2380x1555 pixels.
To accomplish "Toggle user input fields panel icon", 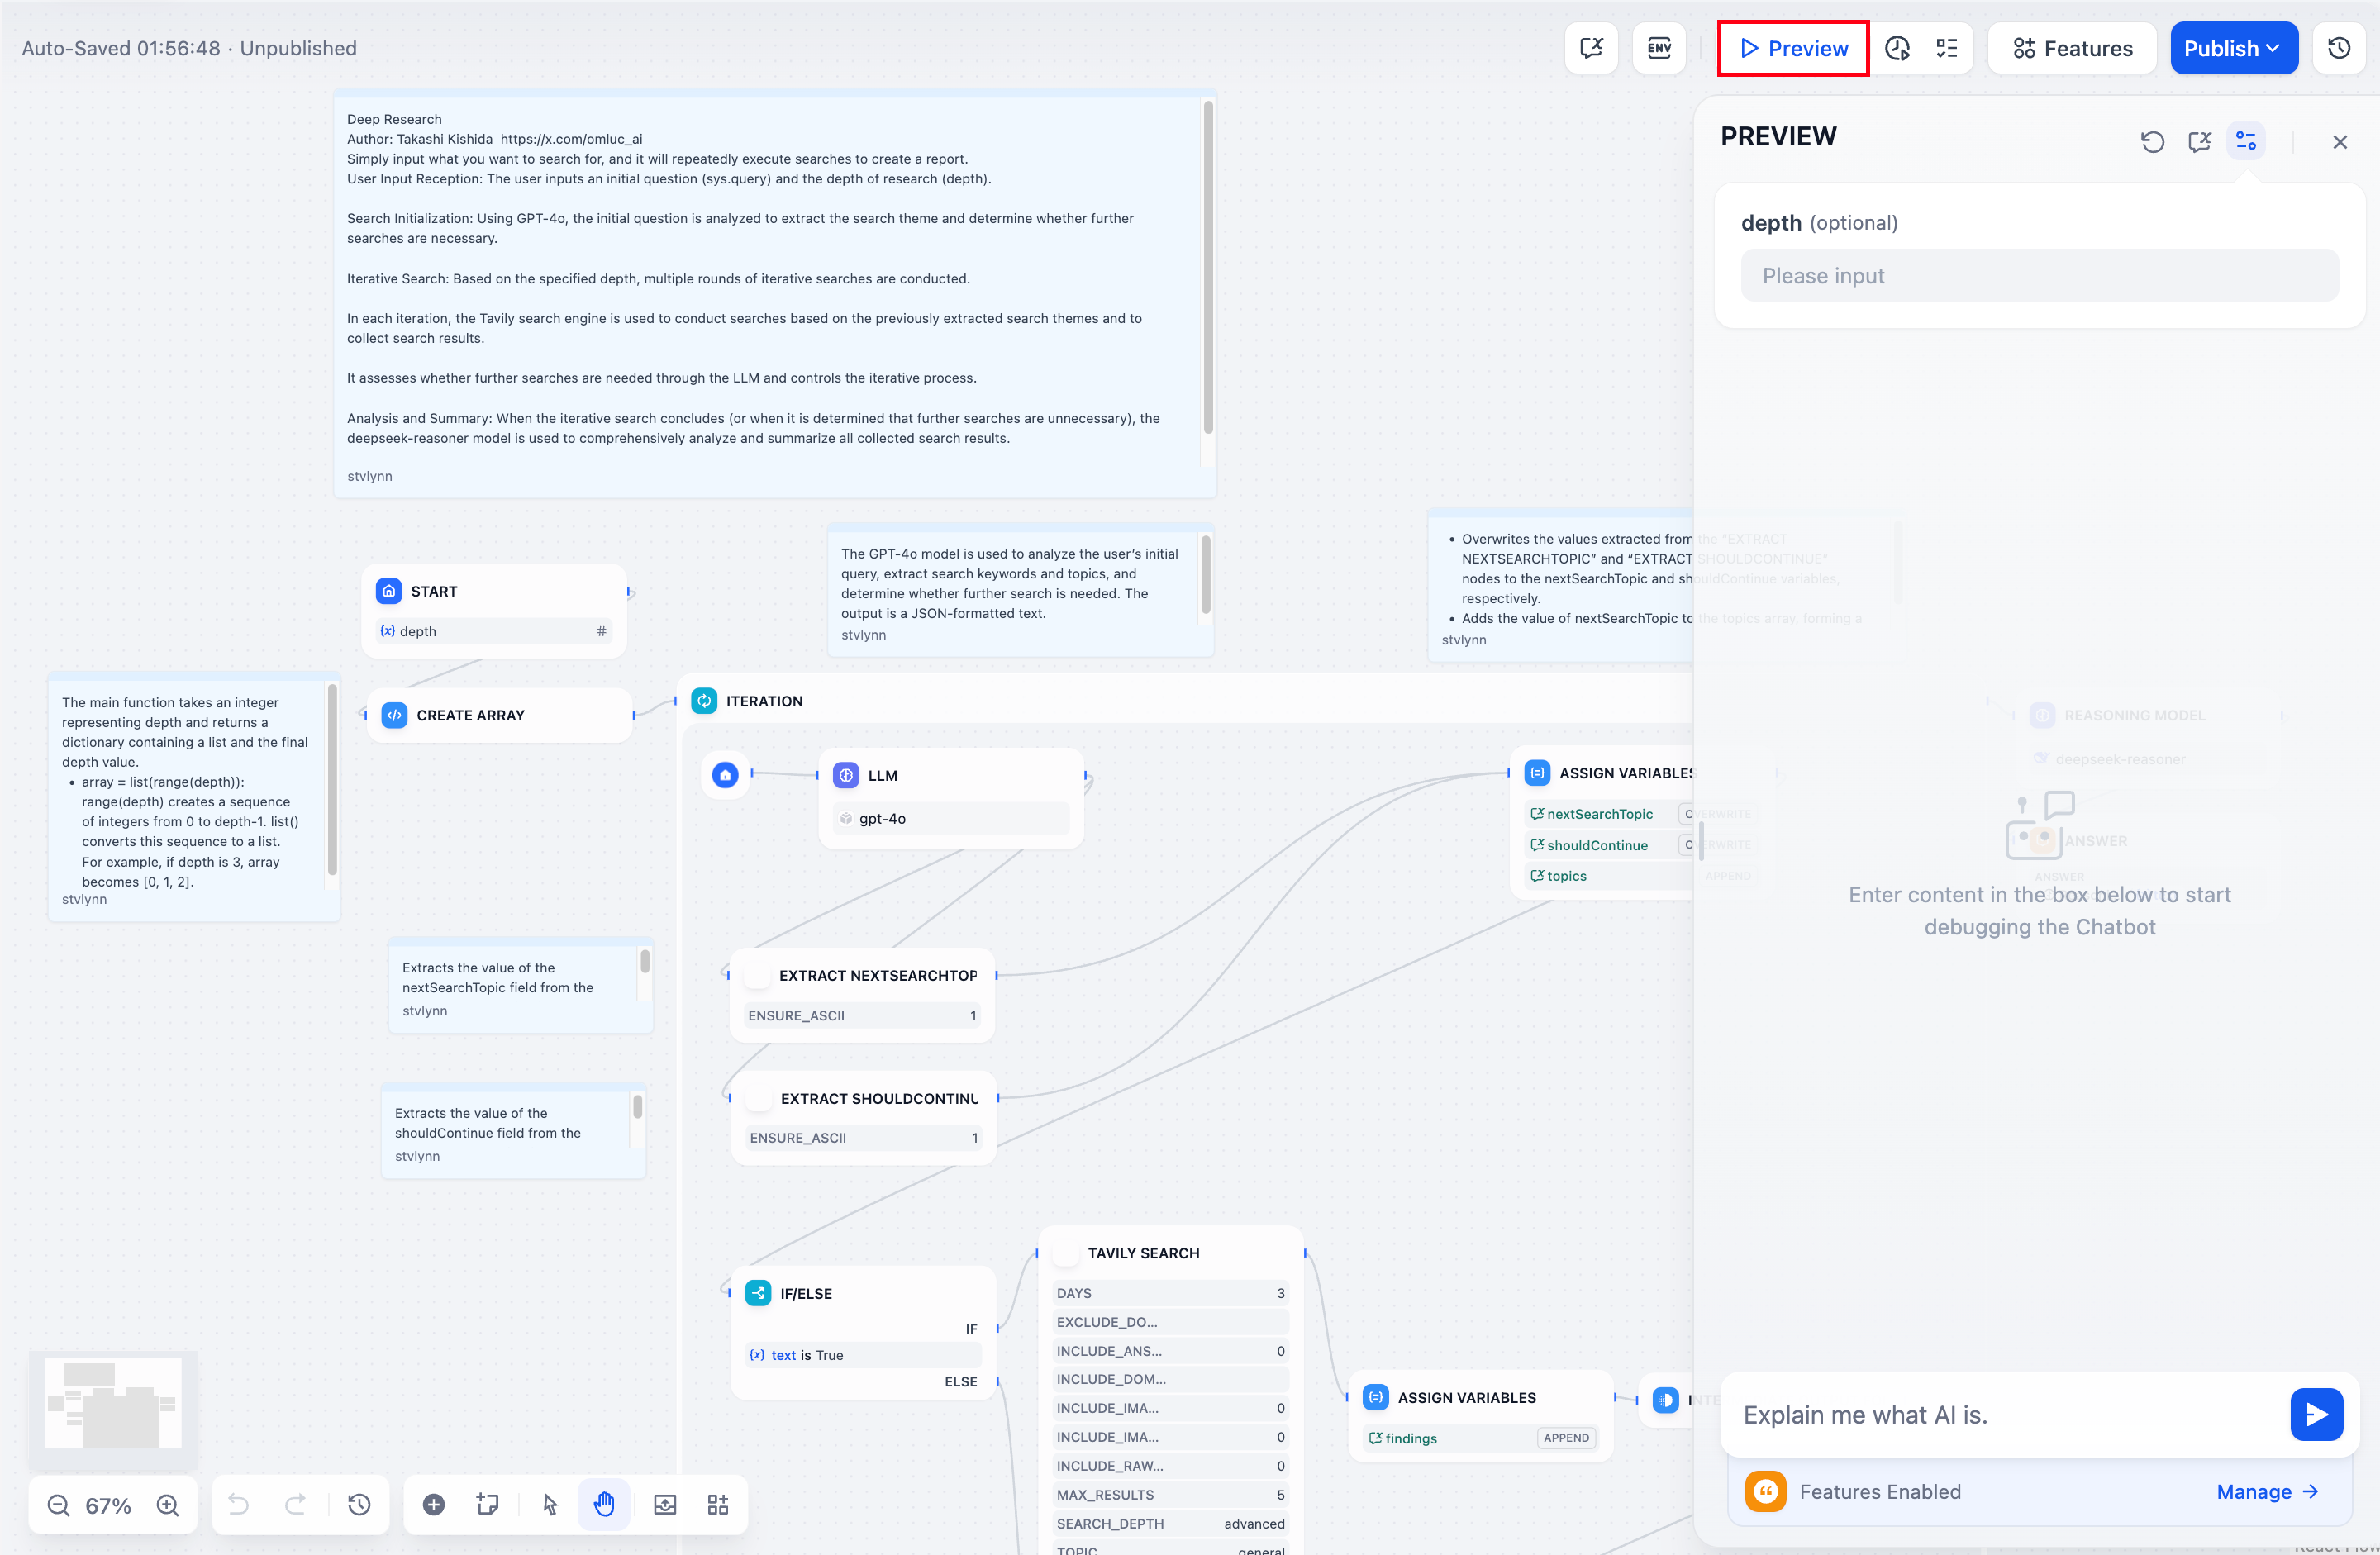I will coord(2245,142).
